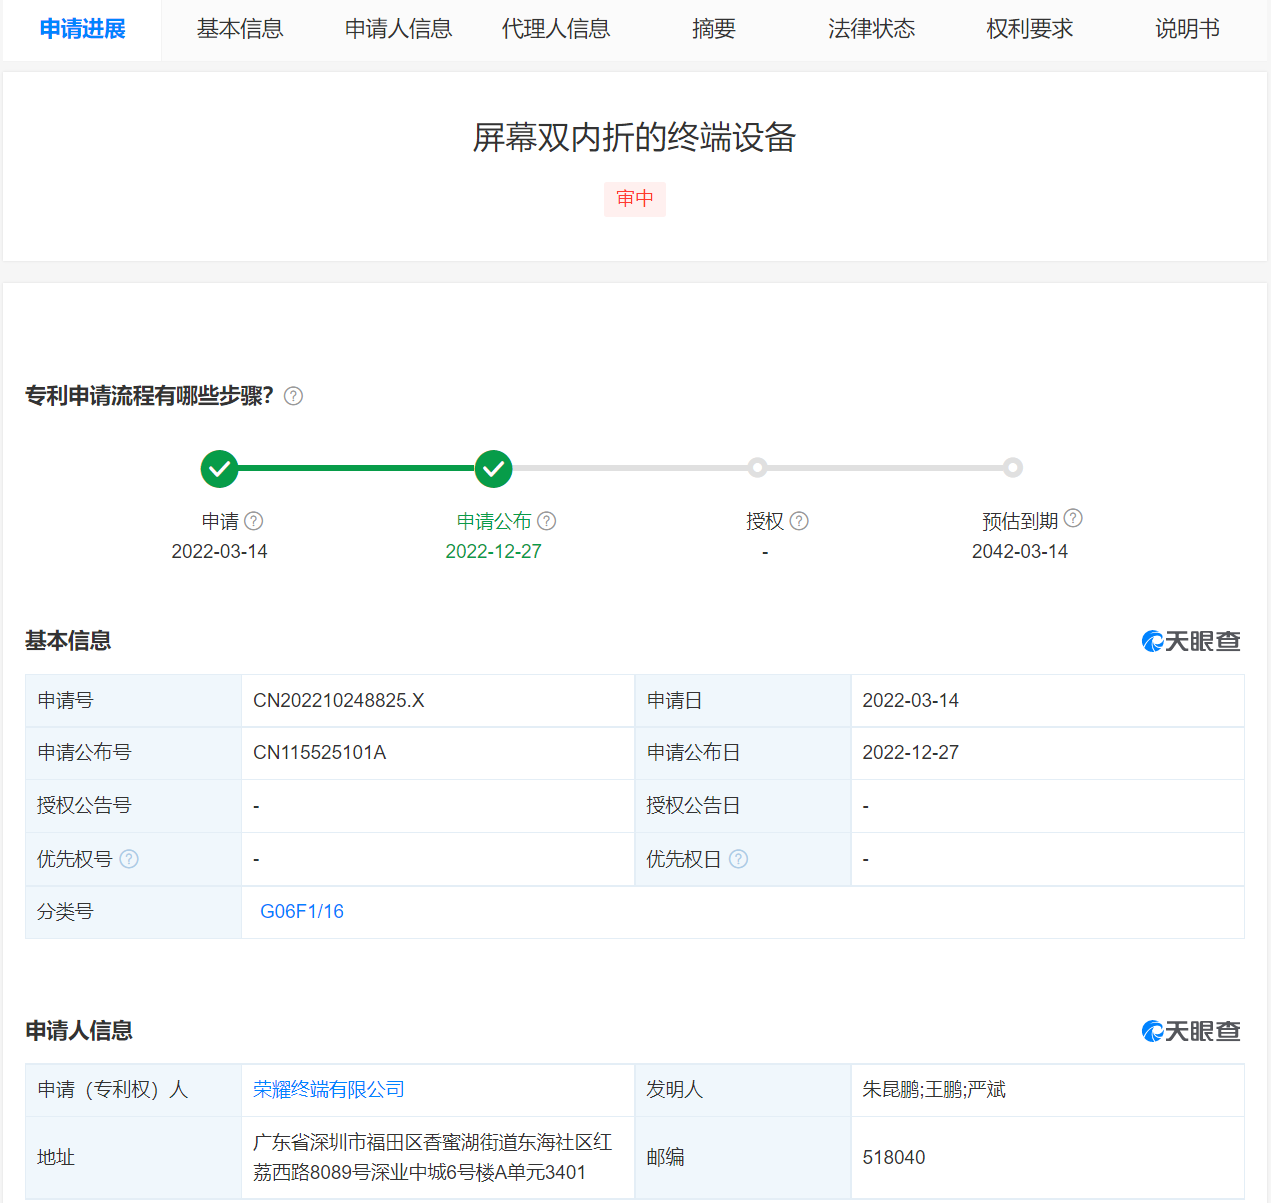The image size is (1271, 1203).
Task: Click the gray 预估到期 progress node
Action: pos(1013,468)
